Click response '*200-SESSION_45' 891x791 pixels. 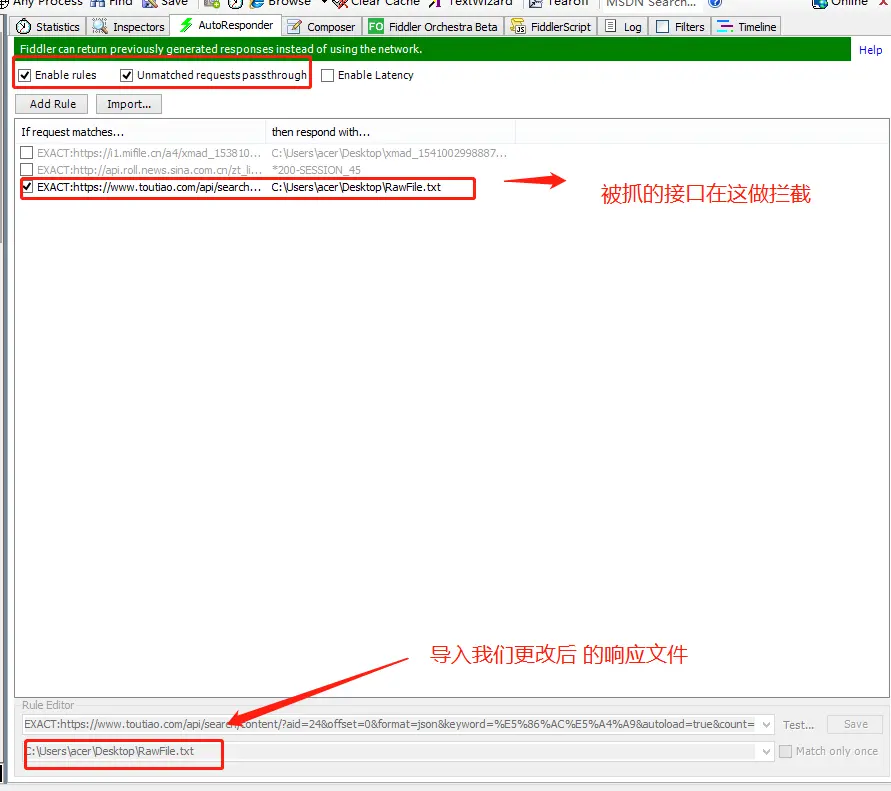pyautogui.click(x=317, y=170)
